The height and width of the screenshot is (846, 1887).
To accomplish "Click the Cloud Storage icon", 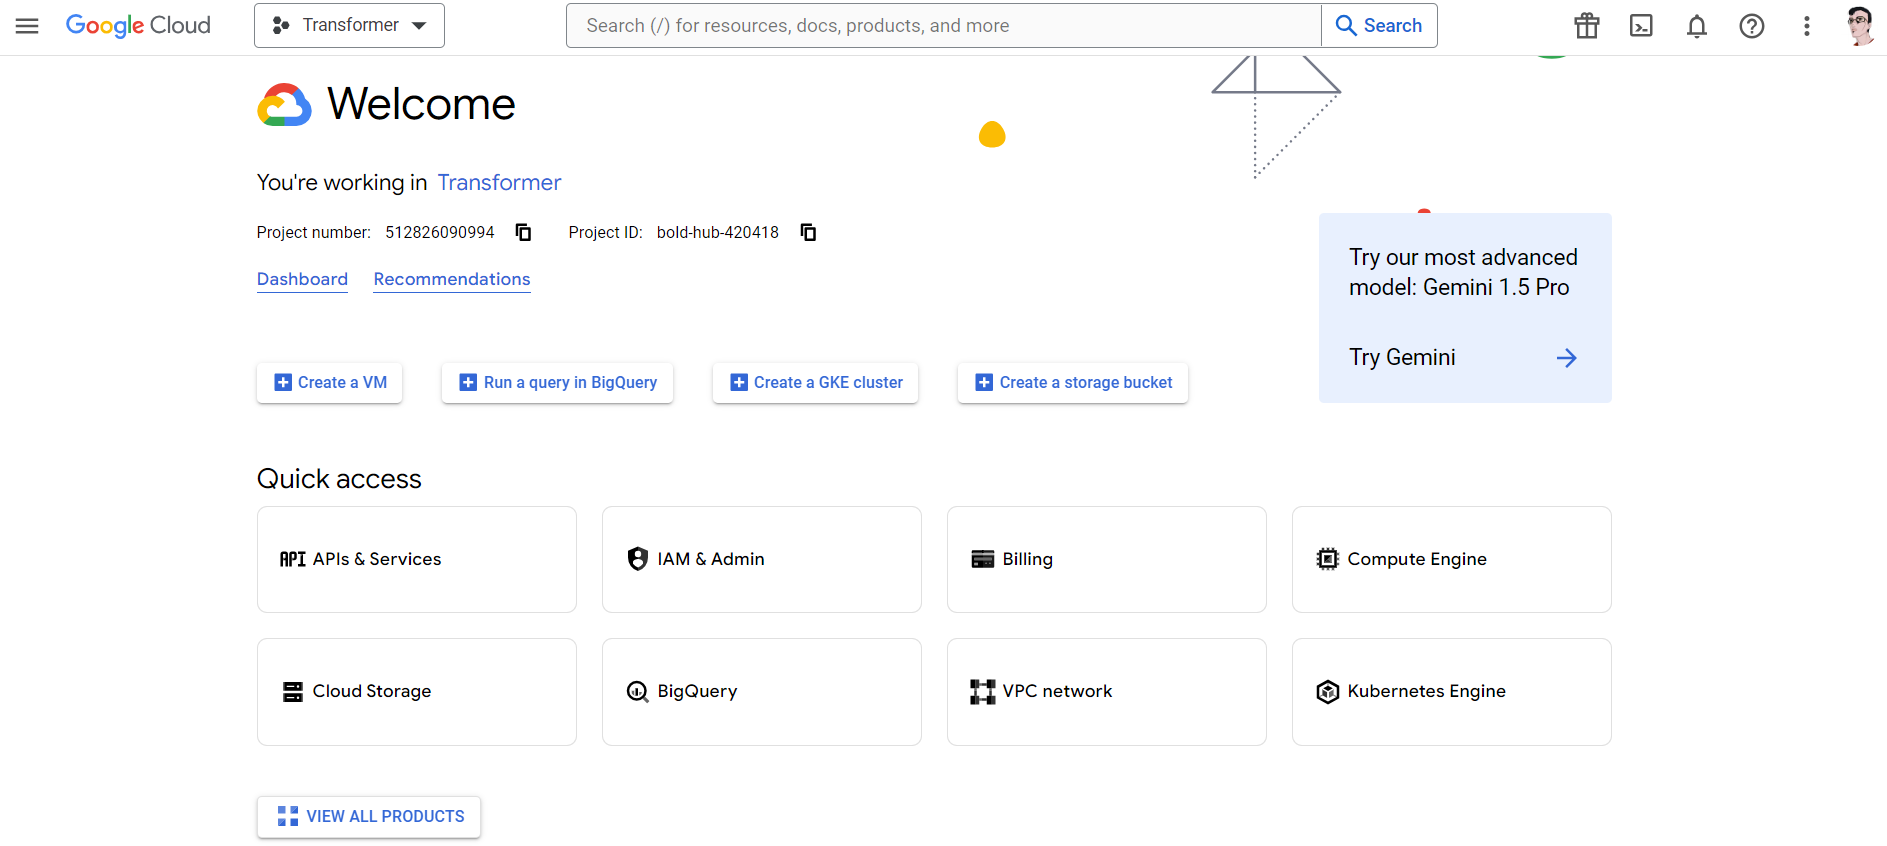I will tap(293, 692).
